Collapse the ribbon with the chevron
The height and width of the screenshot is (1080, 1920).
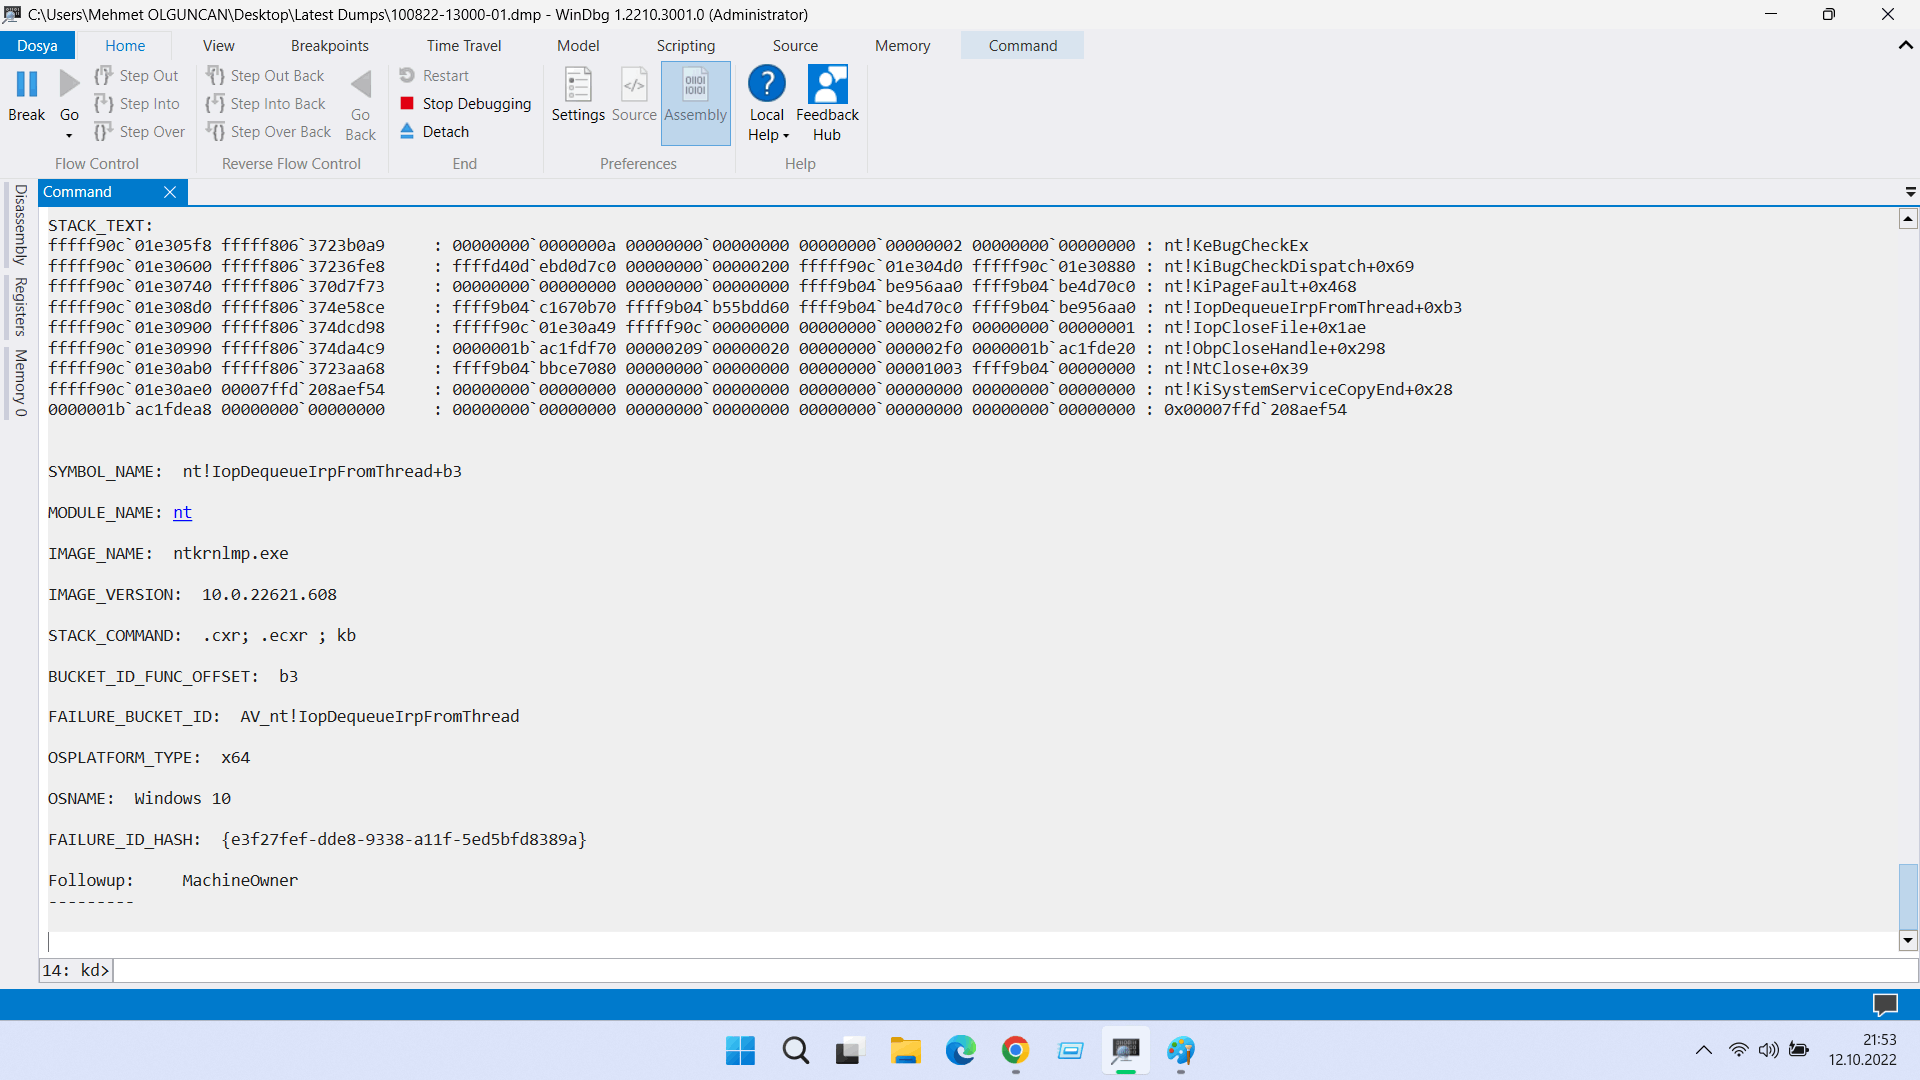pos(1905,45)
